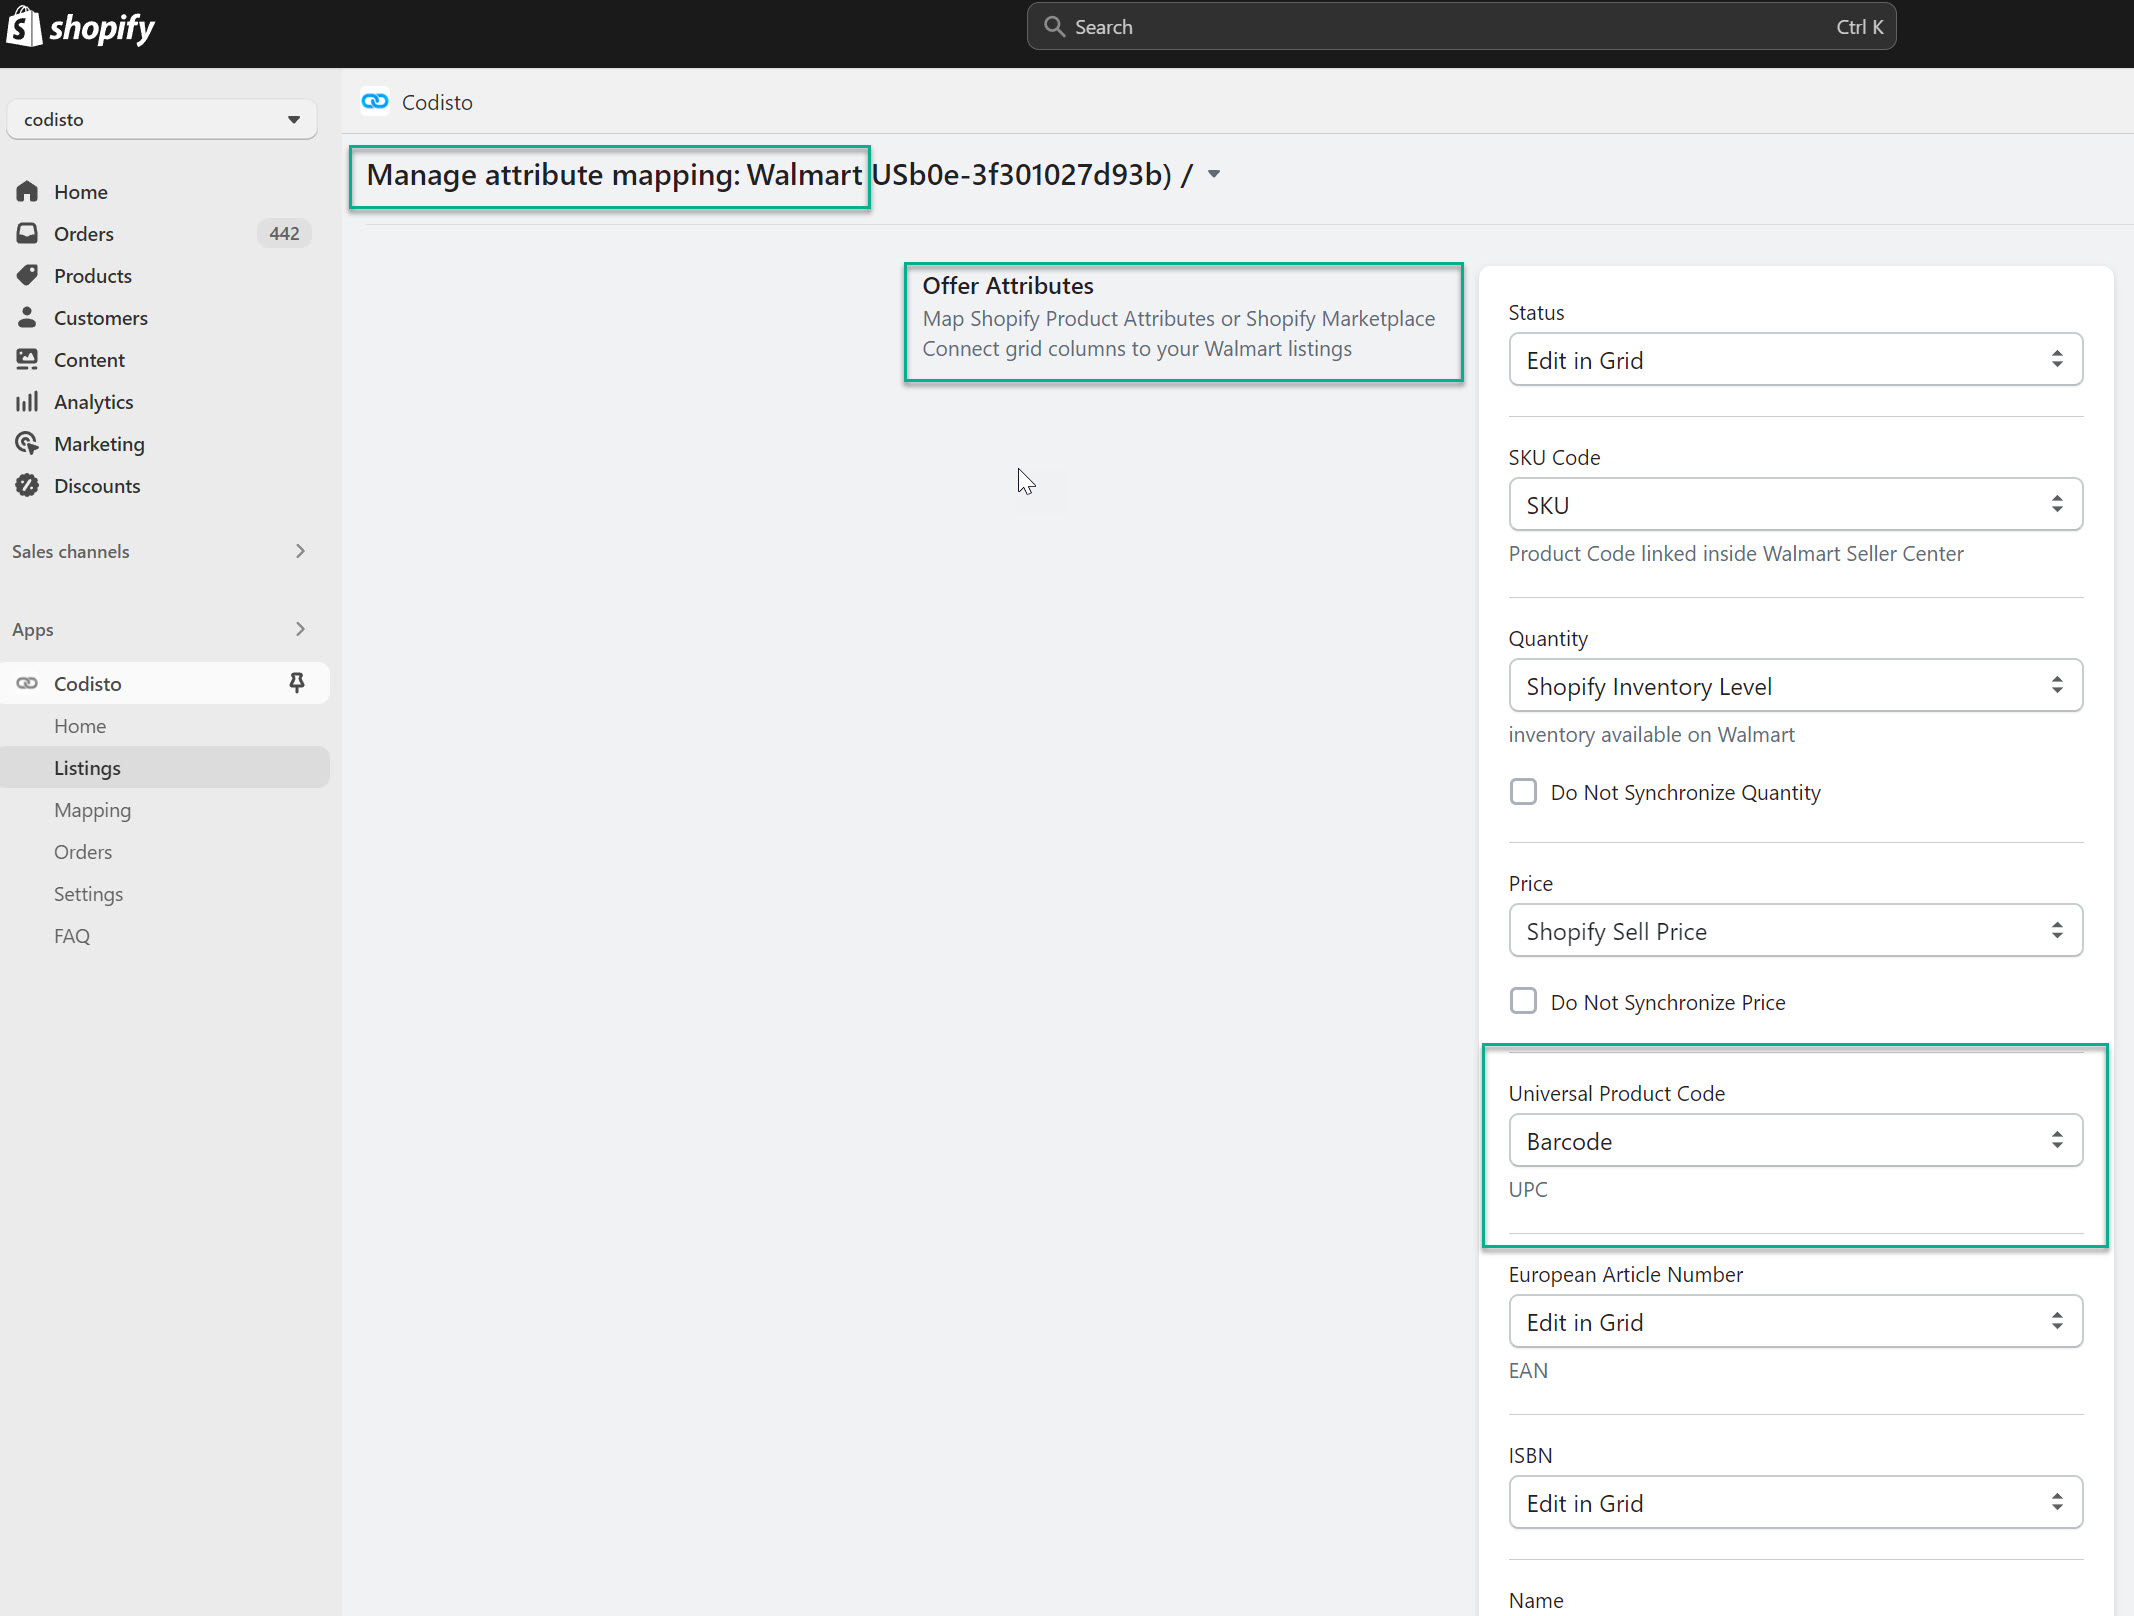Image resolution: width=2134 pixels, height=1616 pixels.
Task: Click the Analytics bar chart icon
Action: click(27, 401)
